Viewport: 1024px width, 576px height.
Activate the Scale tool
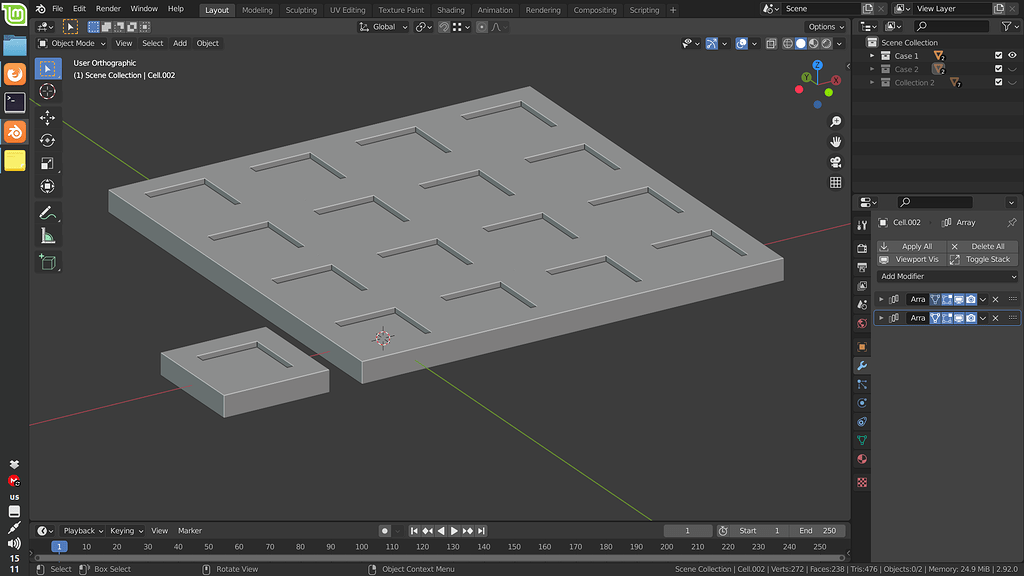(48, 163)
